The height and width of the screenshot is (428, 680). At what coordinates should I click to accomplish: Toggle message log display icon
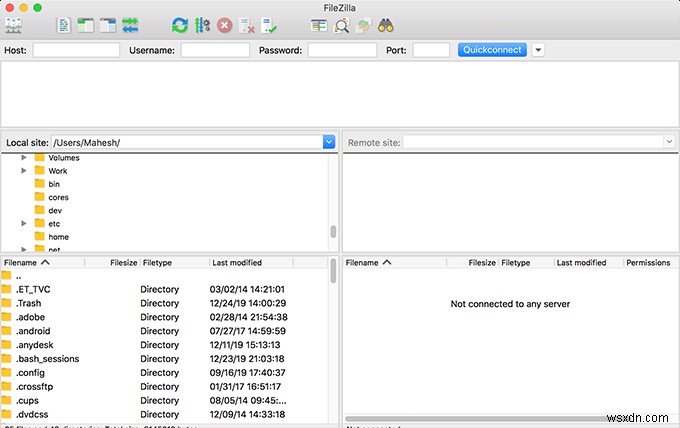click(64, 26)
